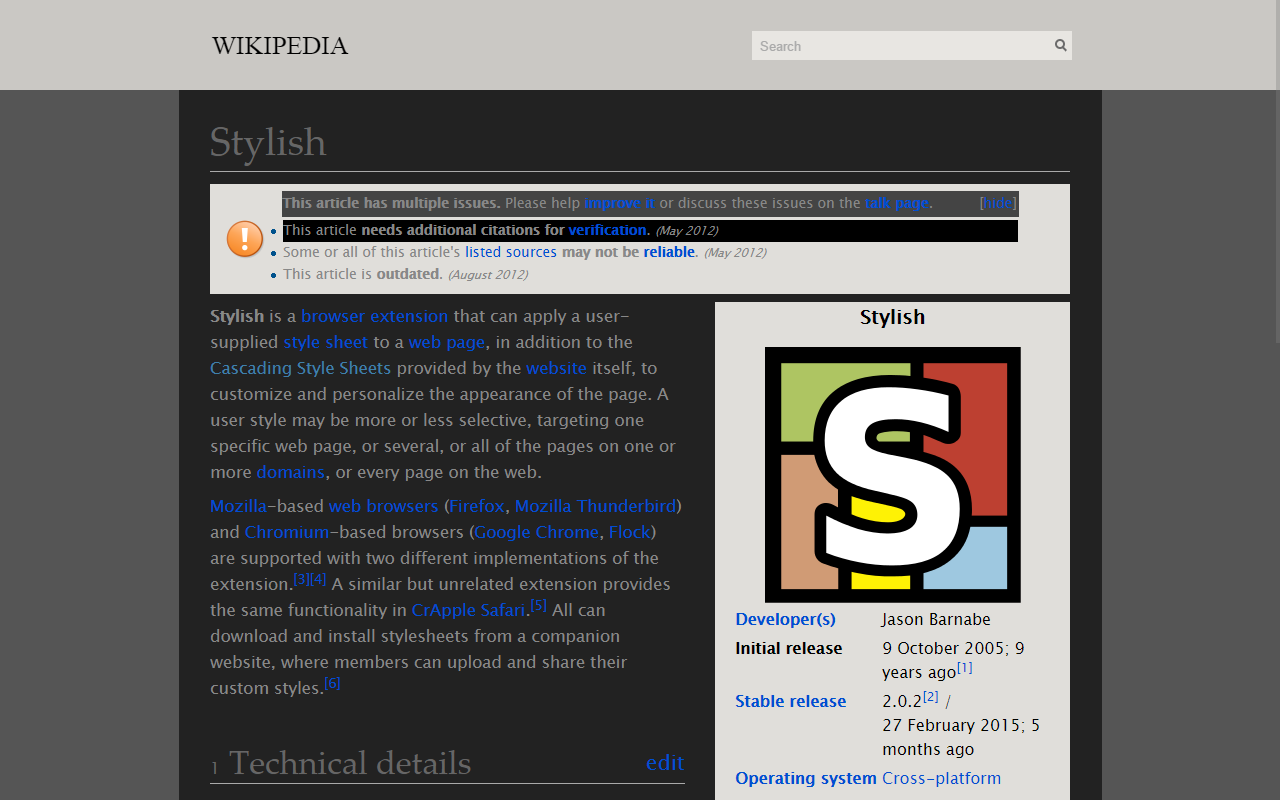
Task: Click the '(August 2012)' date note
Action: (x=487, y=275)
